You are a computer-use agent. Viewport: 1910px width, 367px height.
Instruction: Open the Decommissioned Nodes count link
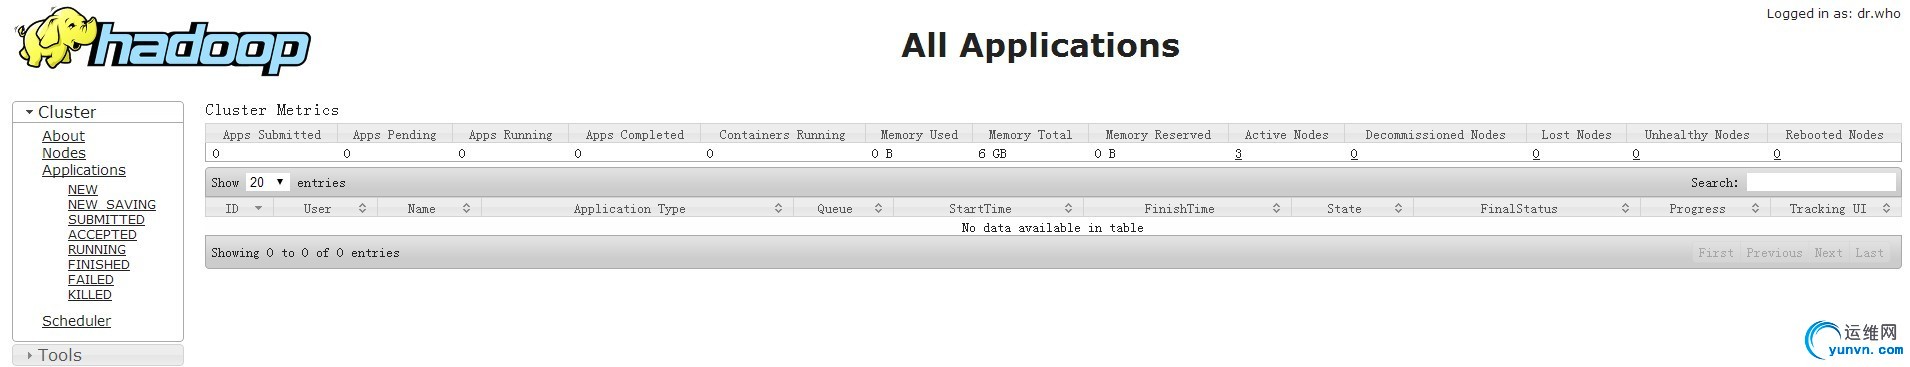pyautogui.click(x=1354, y=154)
